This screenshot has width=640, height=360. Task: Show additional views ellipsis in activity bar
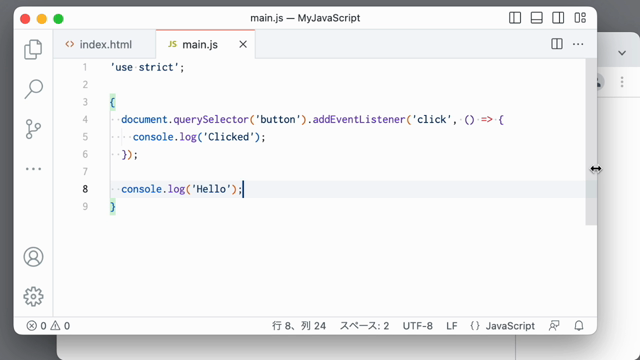point(33,169)
